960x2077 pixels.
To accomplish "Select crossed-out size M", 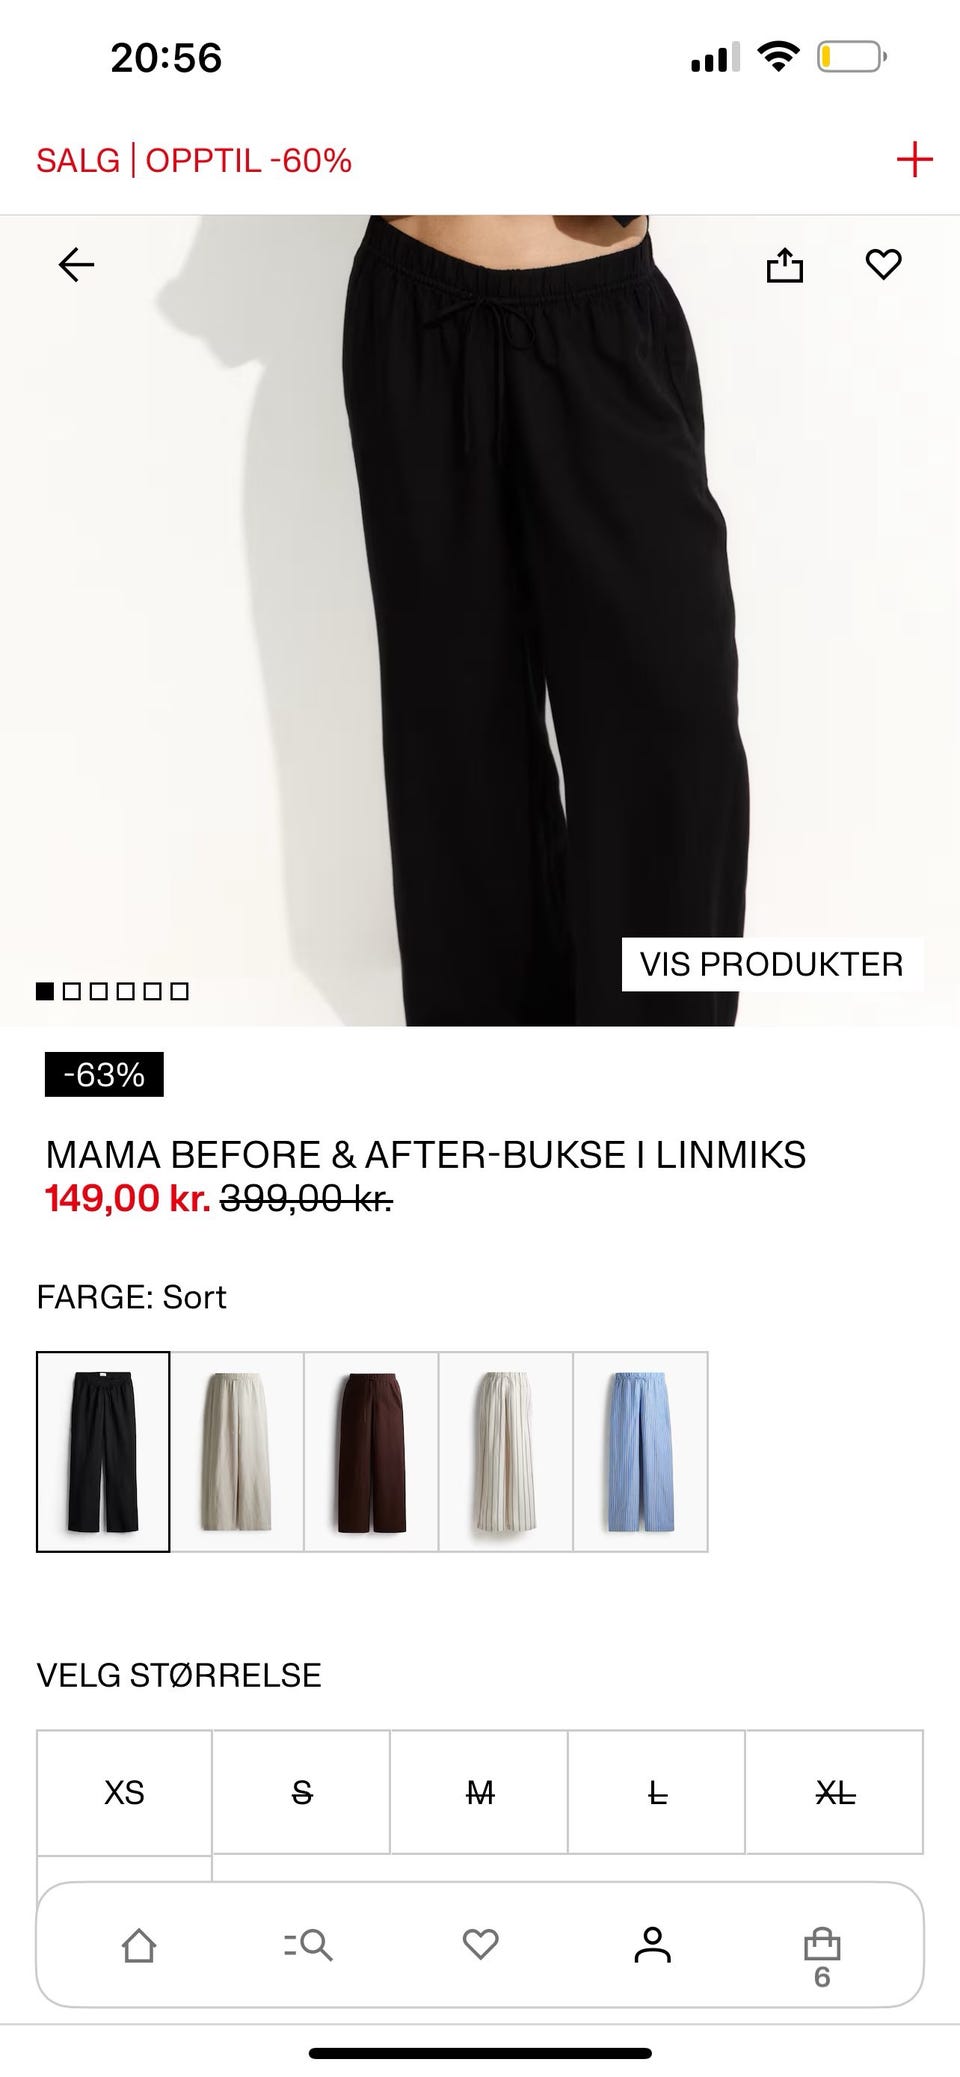I will [x=479, y=1792].
